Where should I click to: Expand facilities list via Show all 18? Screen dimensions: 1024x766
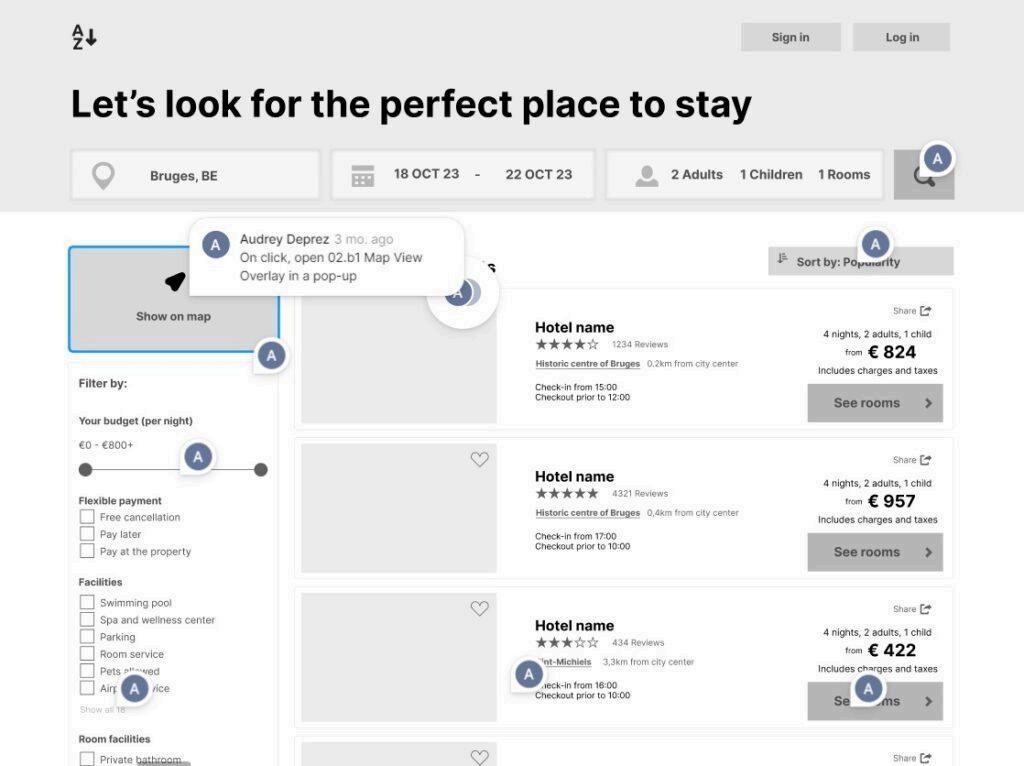pos(102,710)
